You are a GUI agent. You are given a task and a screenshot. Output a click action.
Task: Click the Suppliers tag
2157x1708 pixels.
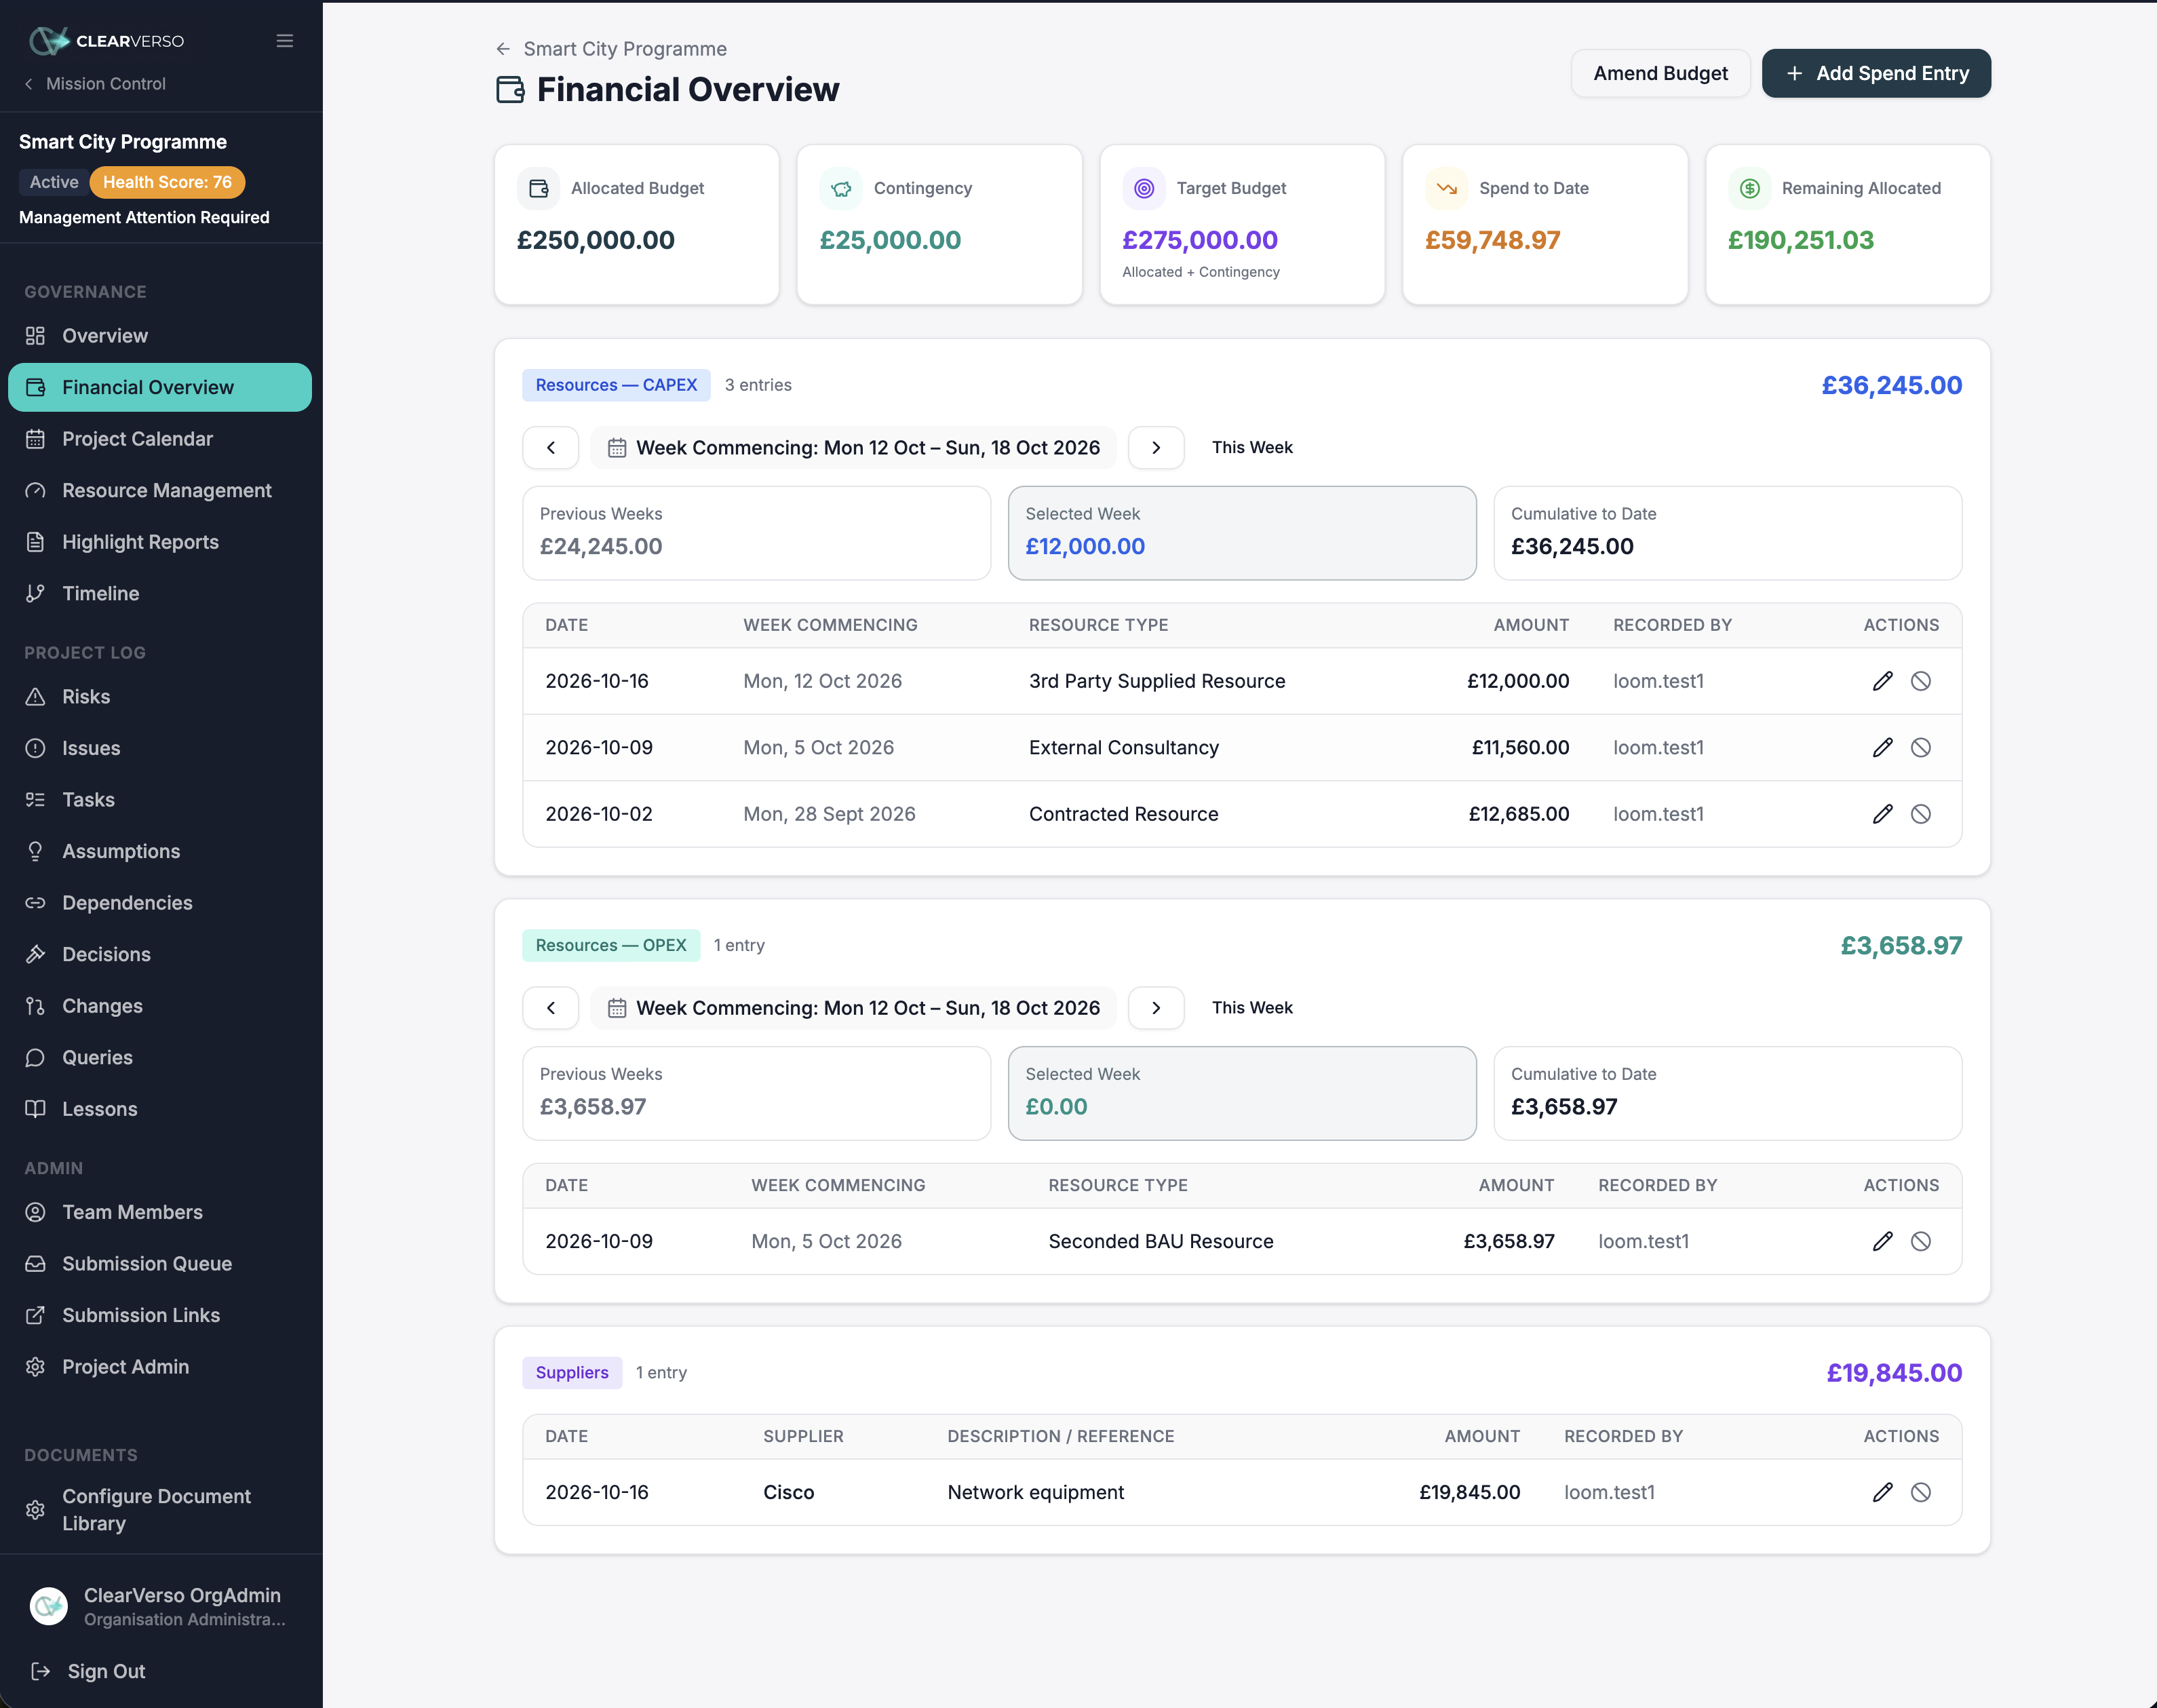coord(572,1373)
